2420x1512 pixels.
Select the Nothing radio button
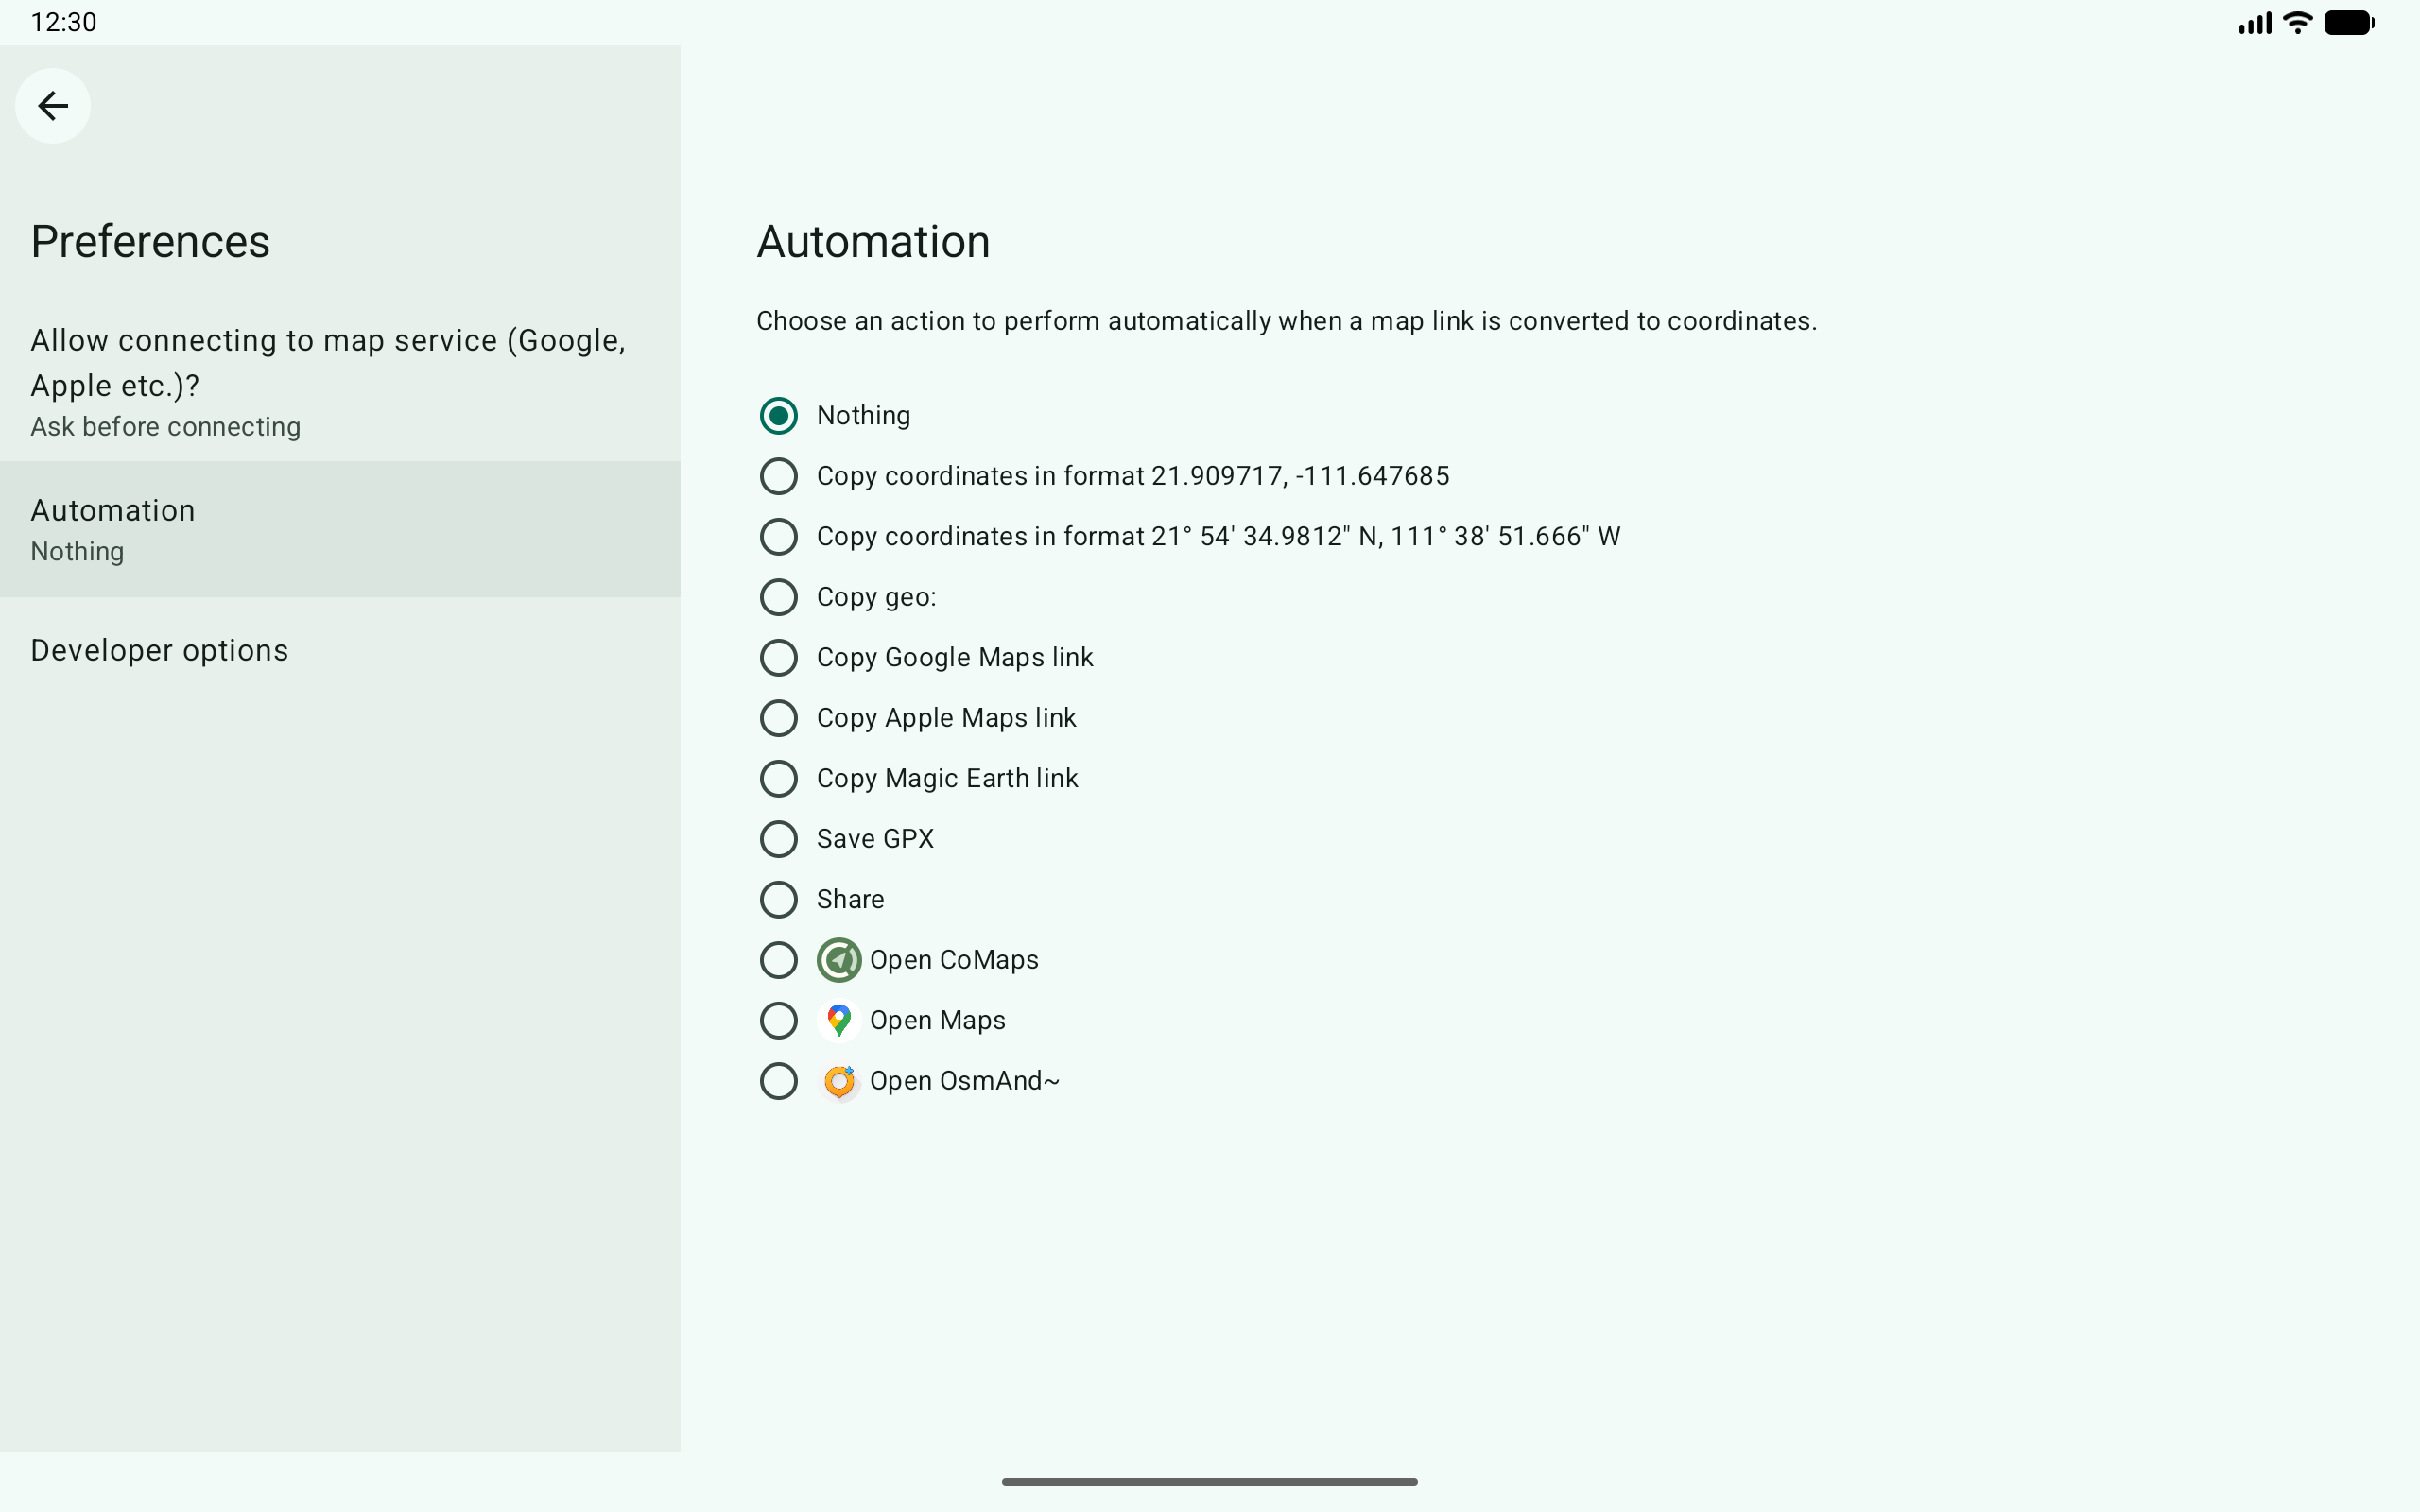tap(778, 416)
